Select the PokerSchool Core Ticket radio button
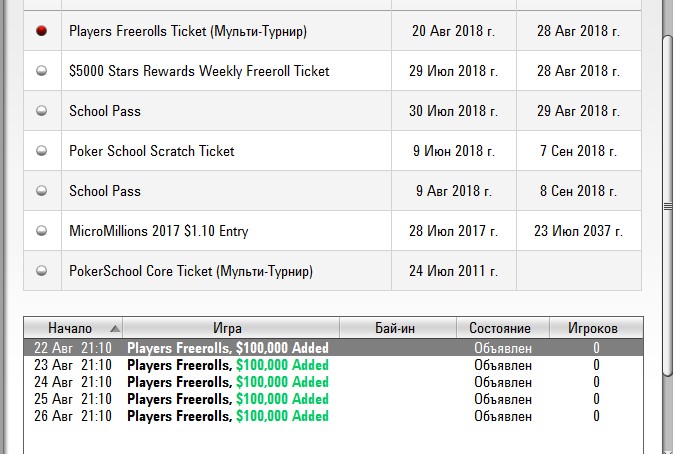Screen dimensions: 673x454 (42, 271)
